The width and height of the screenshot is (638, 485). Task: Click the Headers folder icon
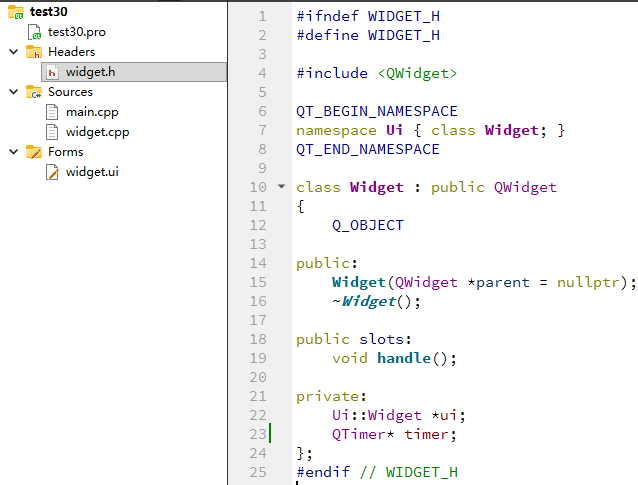34,52
